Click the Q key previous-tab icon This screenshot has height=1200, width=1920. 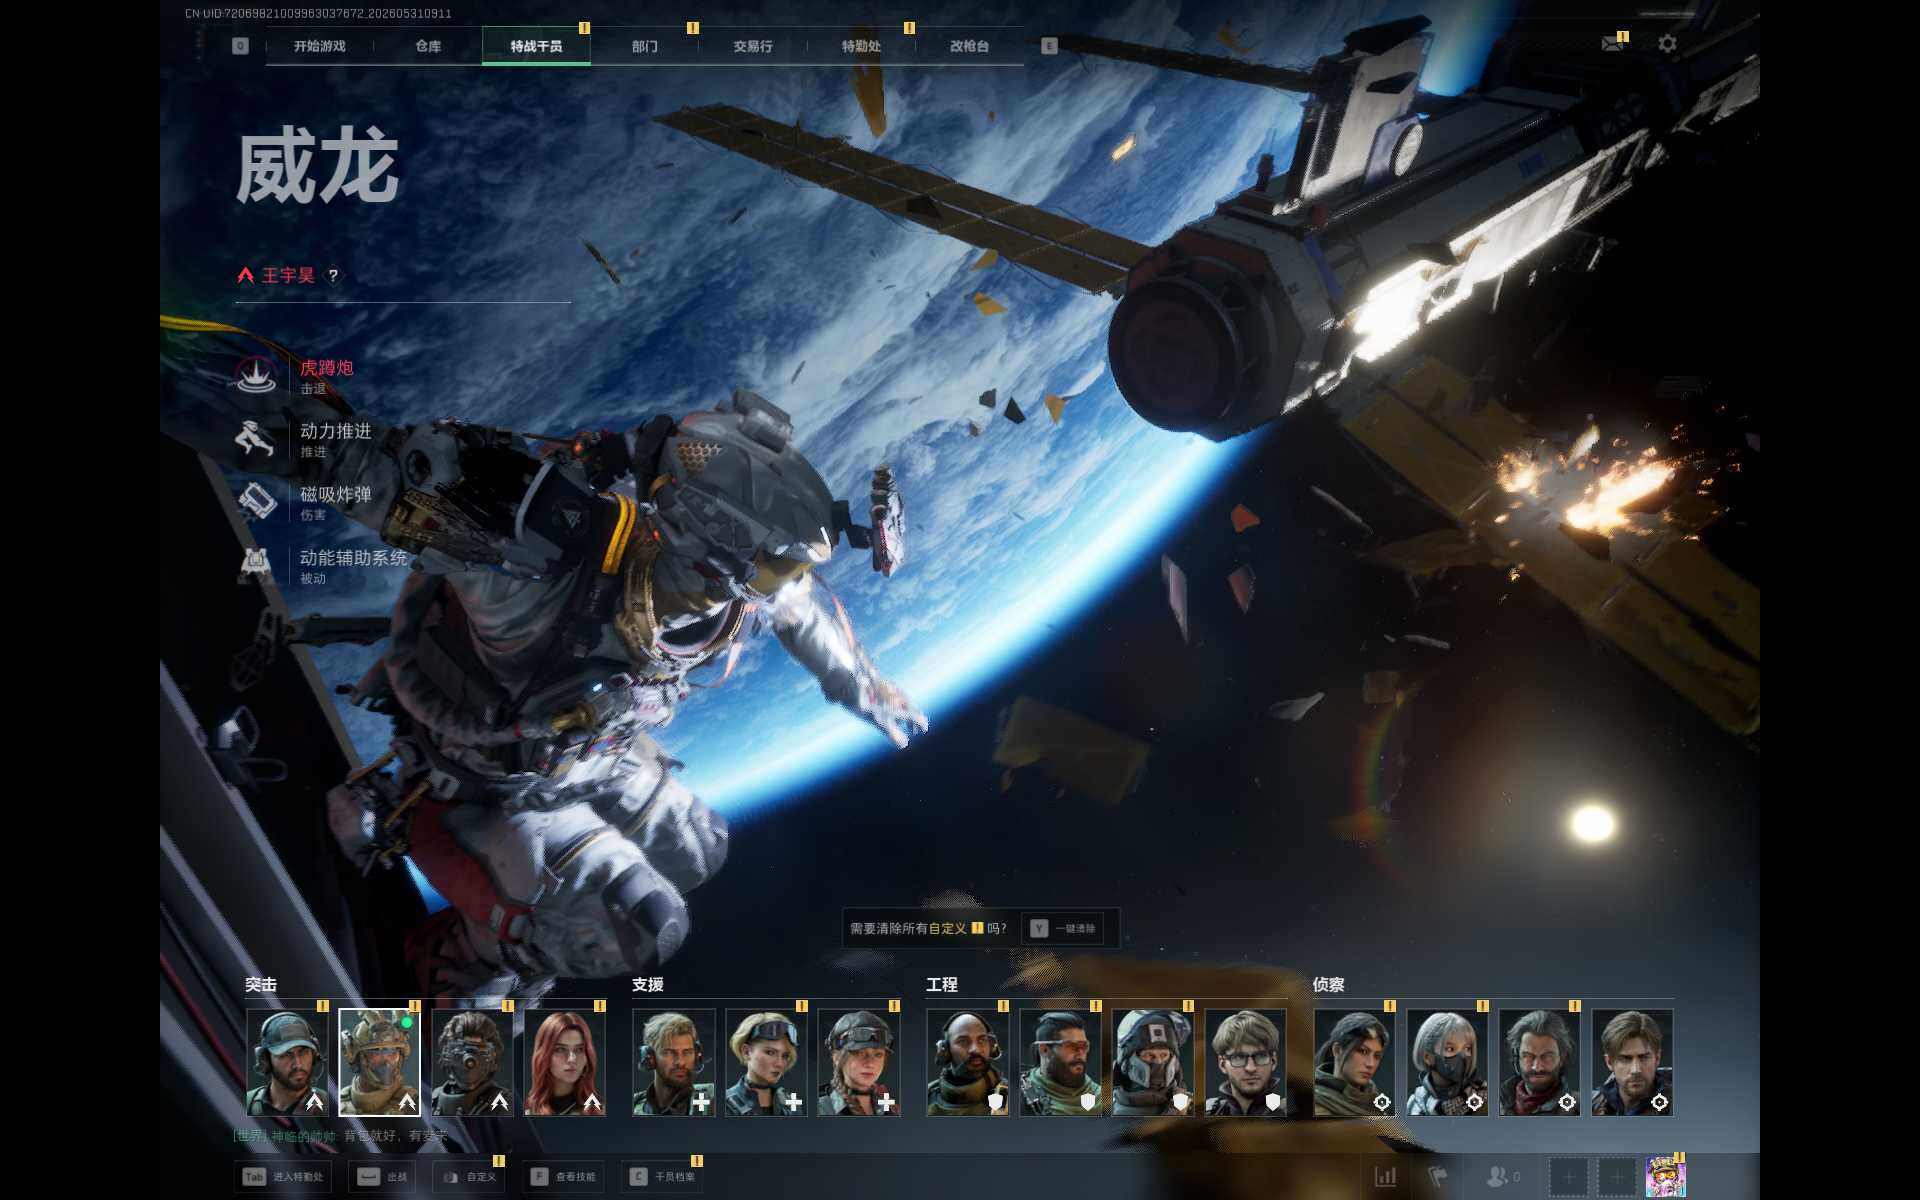240,46
